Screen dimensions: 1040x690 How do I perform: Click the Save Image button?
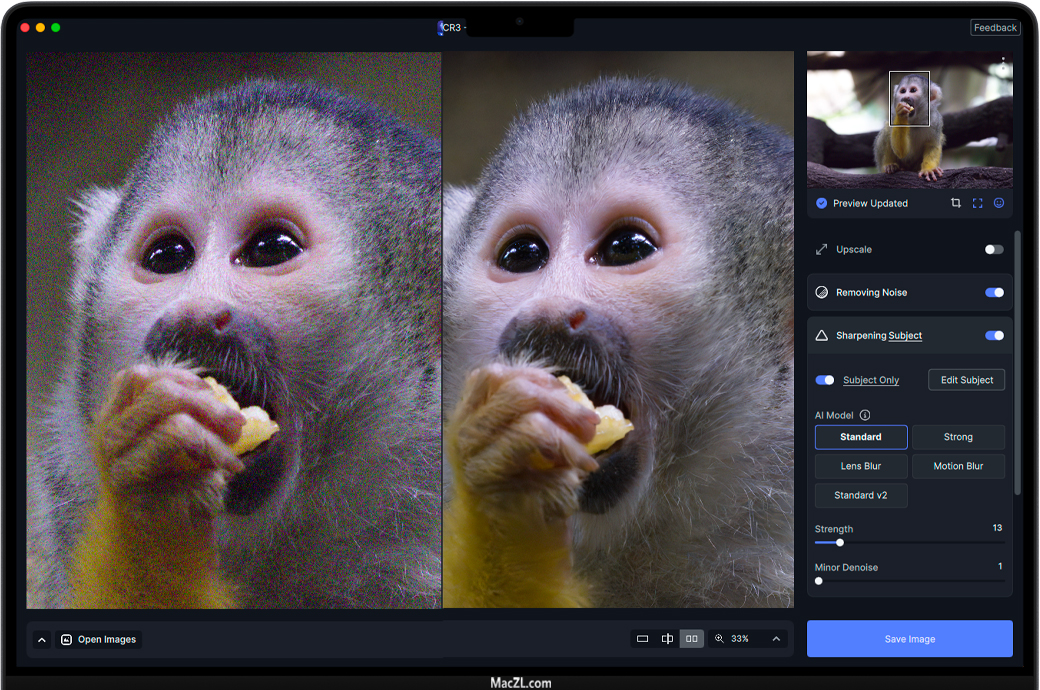click(x=909, y=639)
